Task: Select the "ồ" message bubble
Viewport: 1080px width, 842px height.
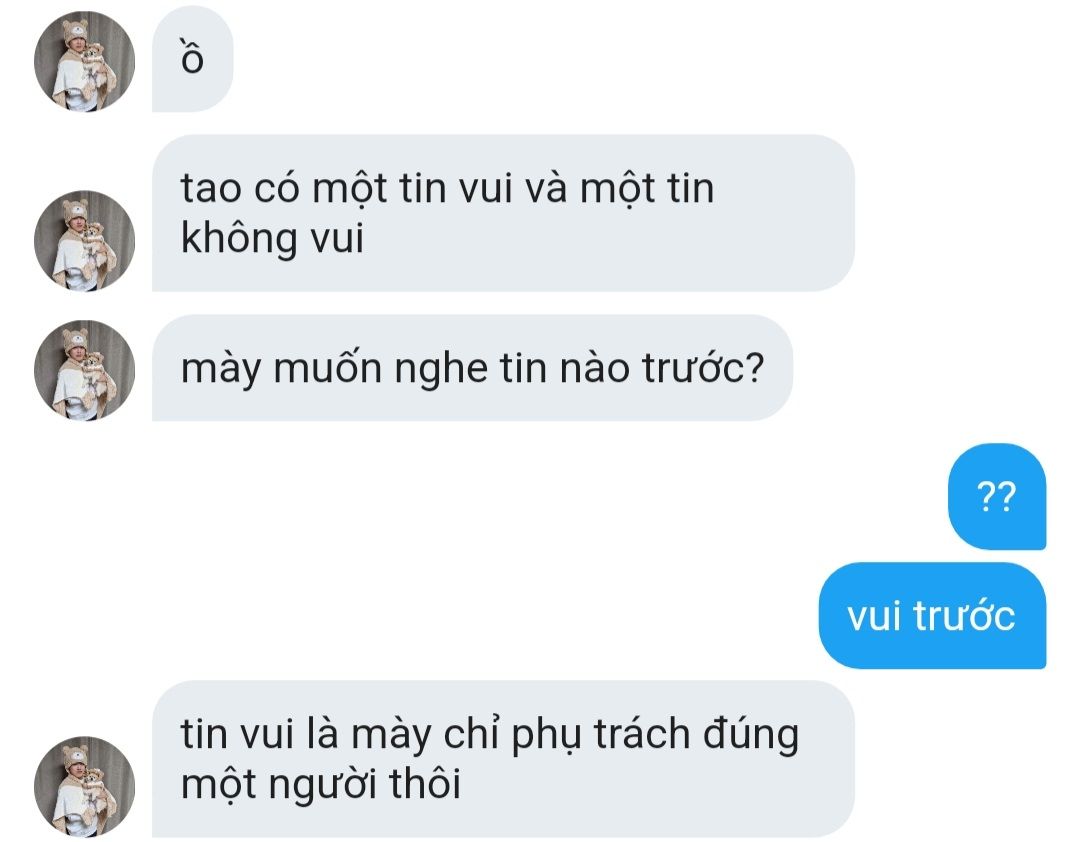Action: coord(192,59)
